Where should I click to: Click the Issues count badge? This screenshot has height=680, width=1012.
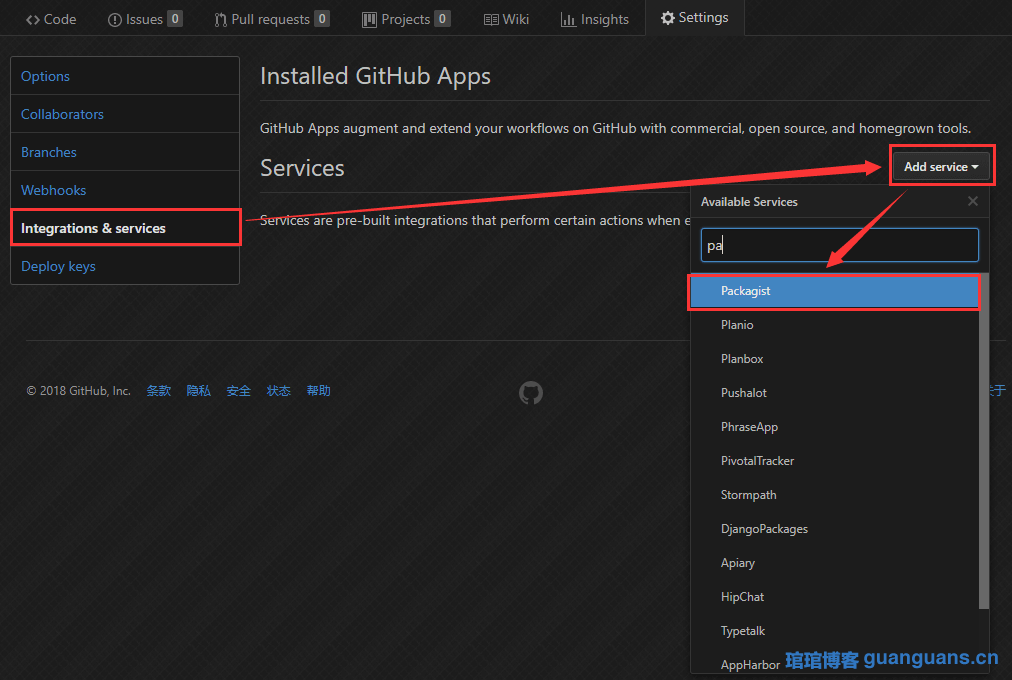[175, 19]
